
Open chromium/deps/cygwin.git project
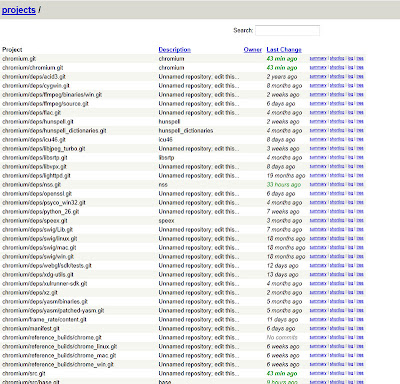click(x=36, y=86)
